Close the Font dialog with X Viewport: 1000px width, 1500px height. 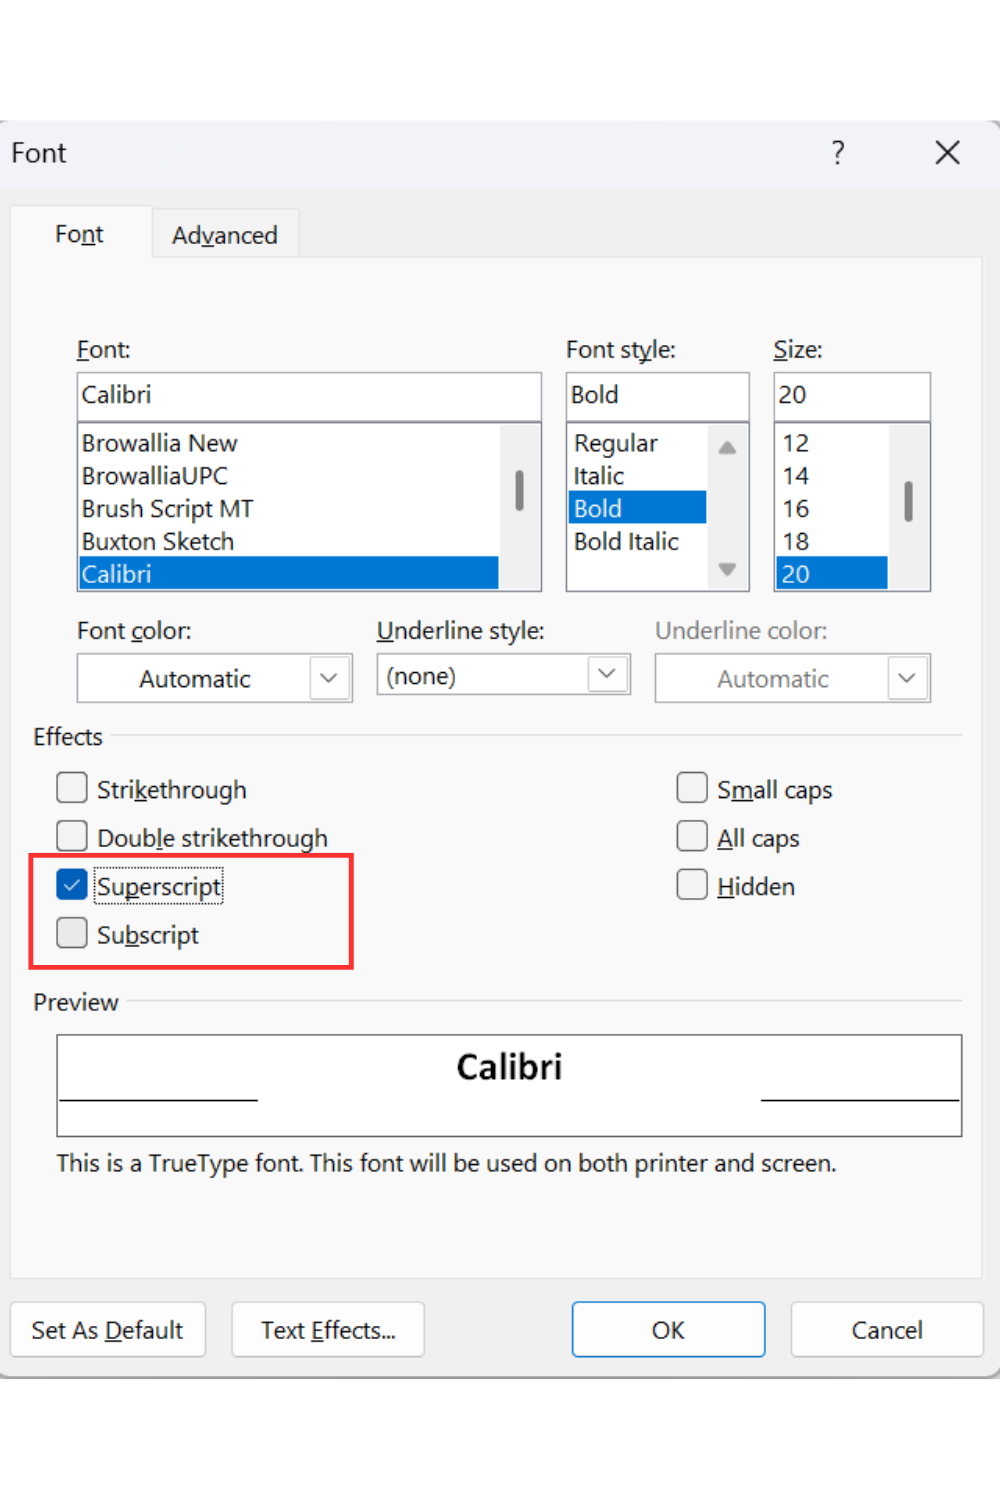pos(947,153)
